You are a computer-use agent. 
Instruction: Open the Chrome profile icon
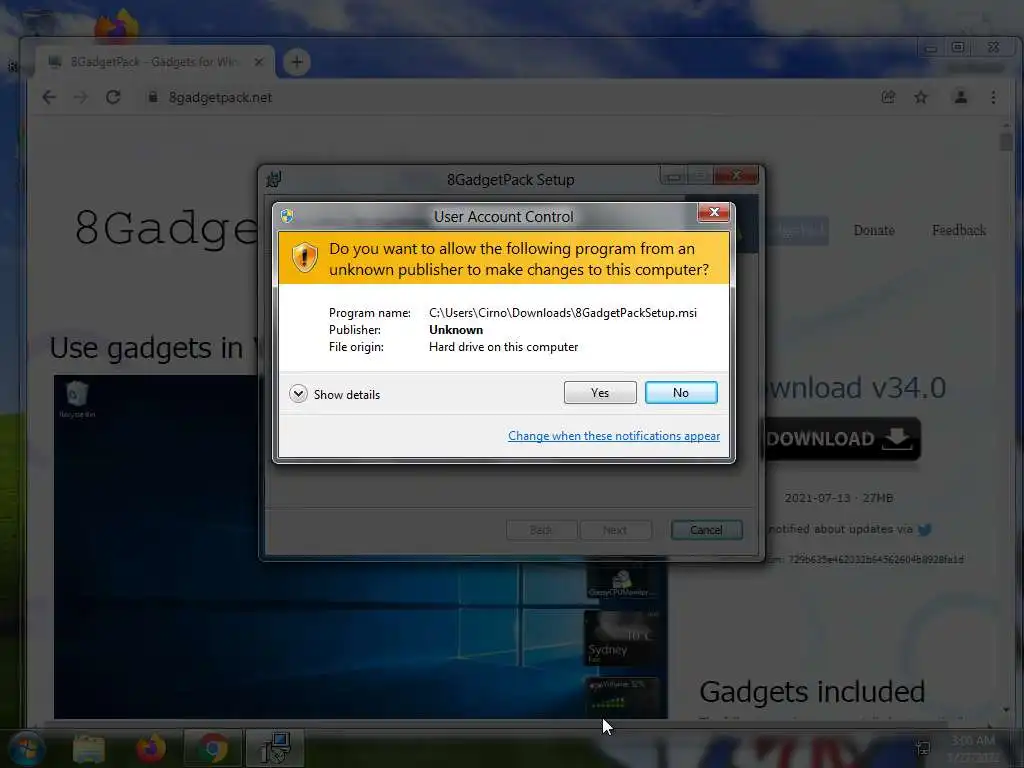pos(961,97)
